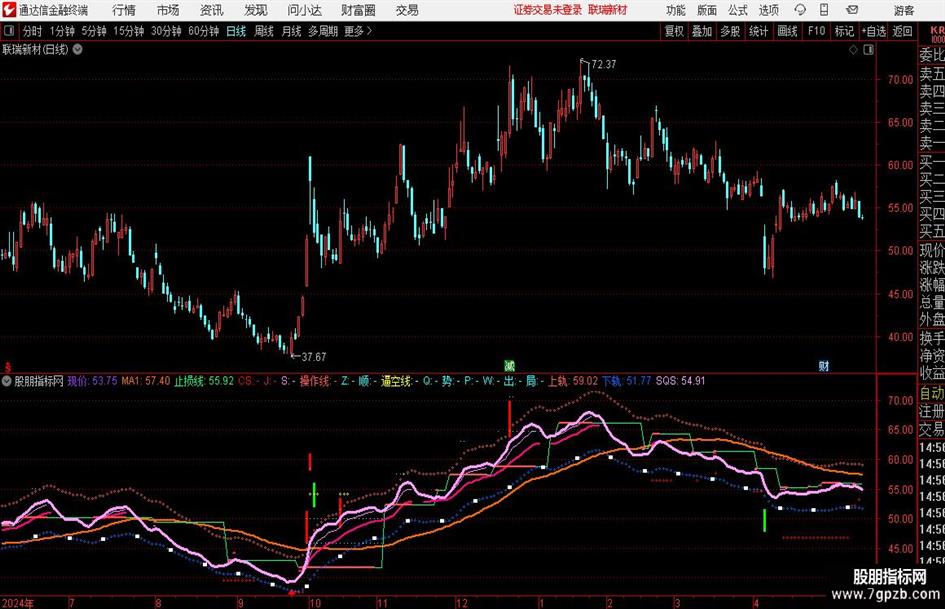945x609 pixels.
Task: Click SQS: 54.91 indicator value
Action: click(x=680, y=381)
